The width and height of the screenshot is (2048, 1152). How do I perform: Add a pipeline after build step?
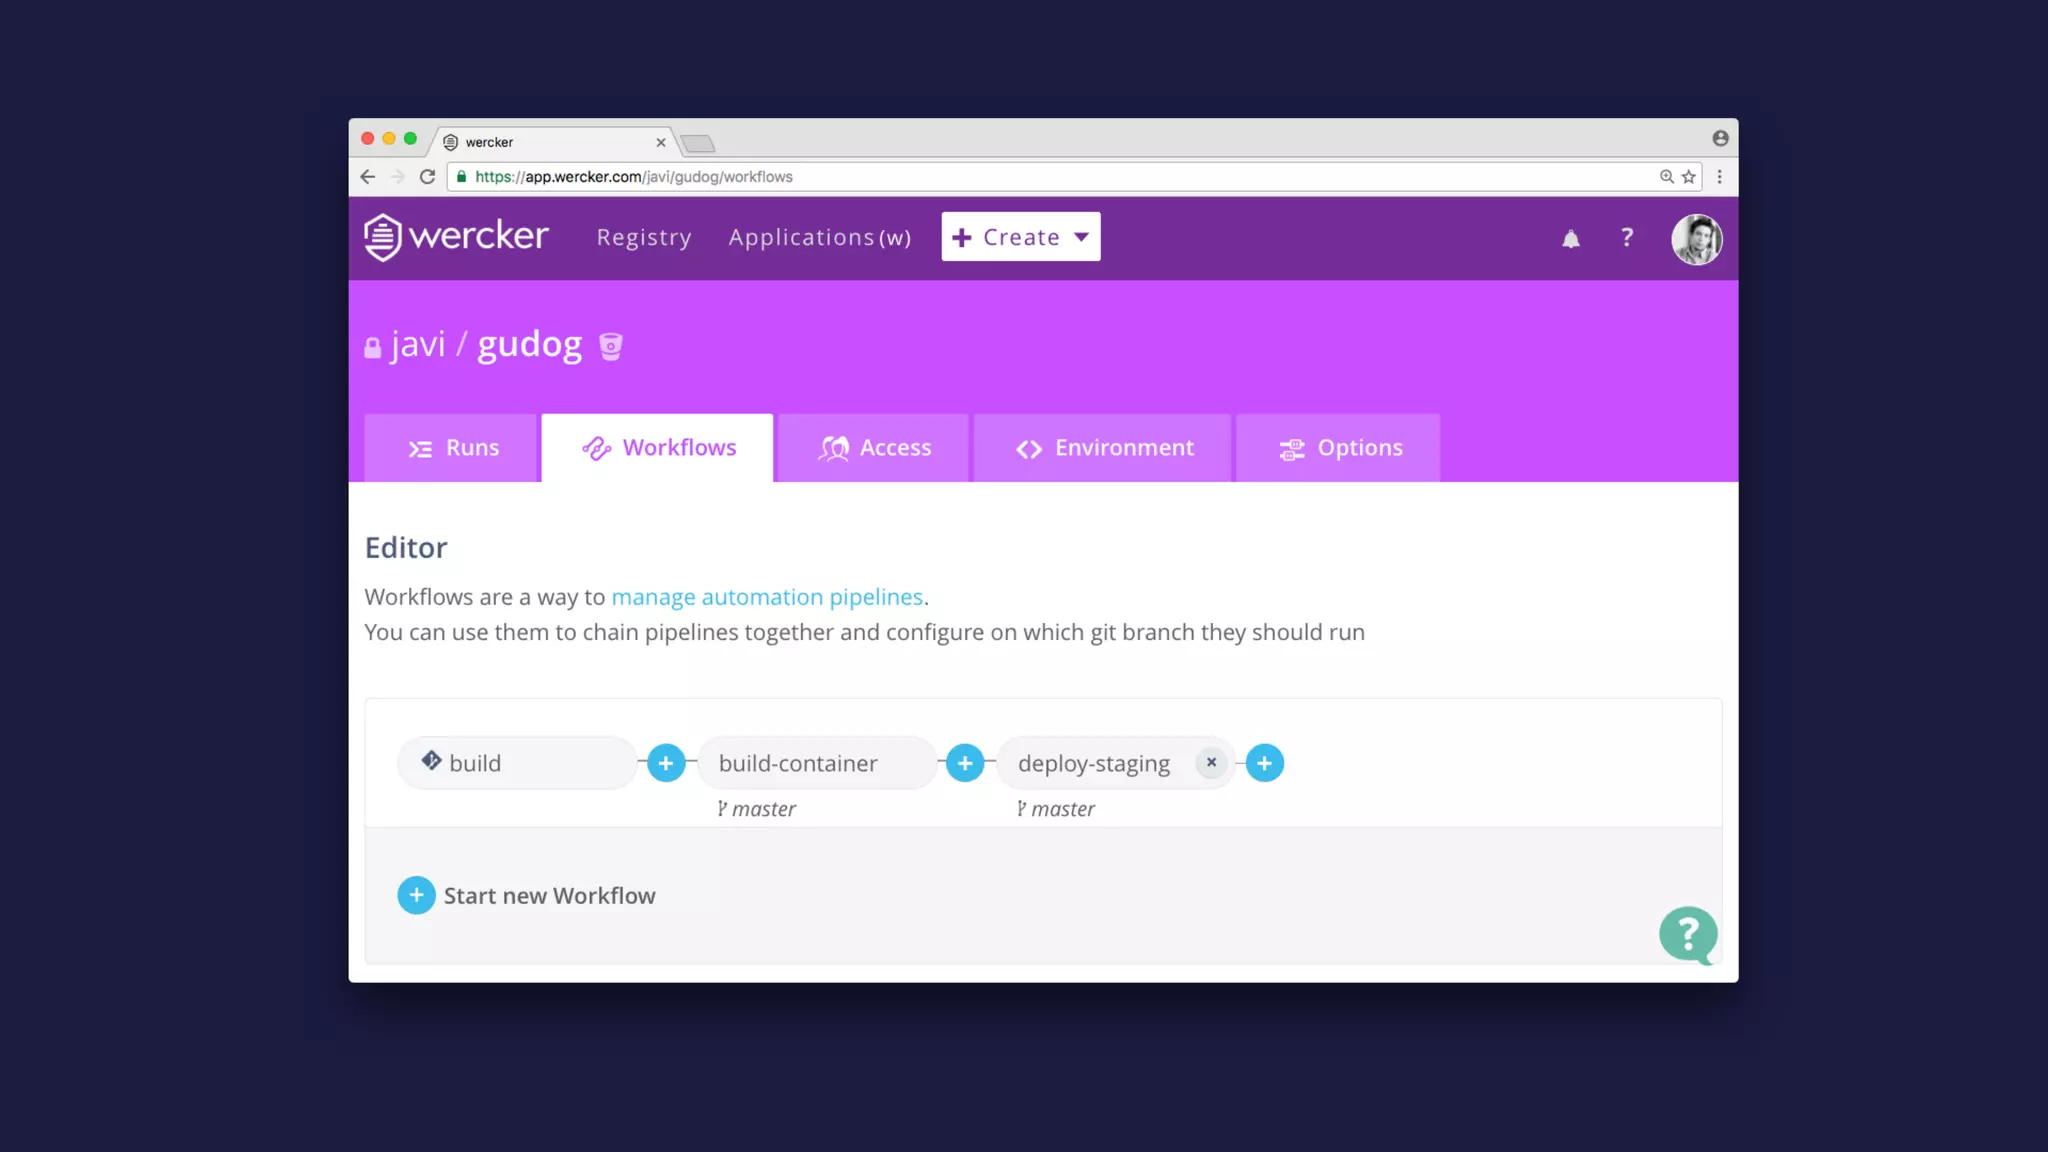[666, 763]
